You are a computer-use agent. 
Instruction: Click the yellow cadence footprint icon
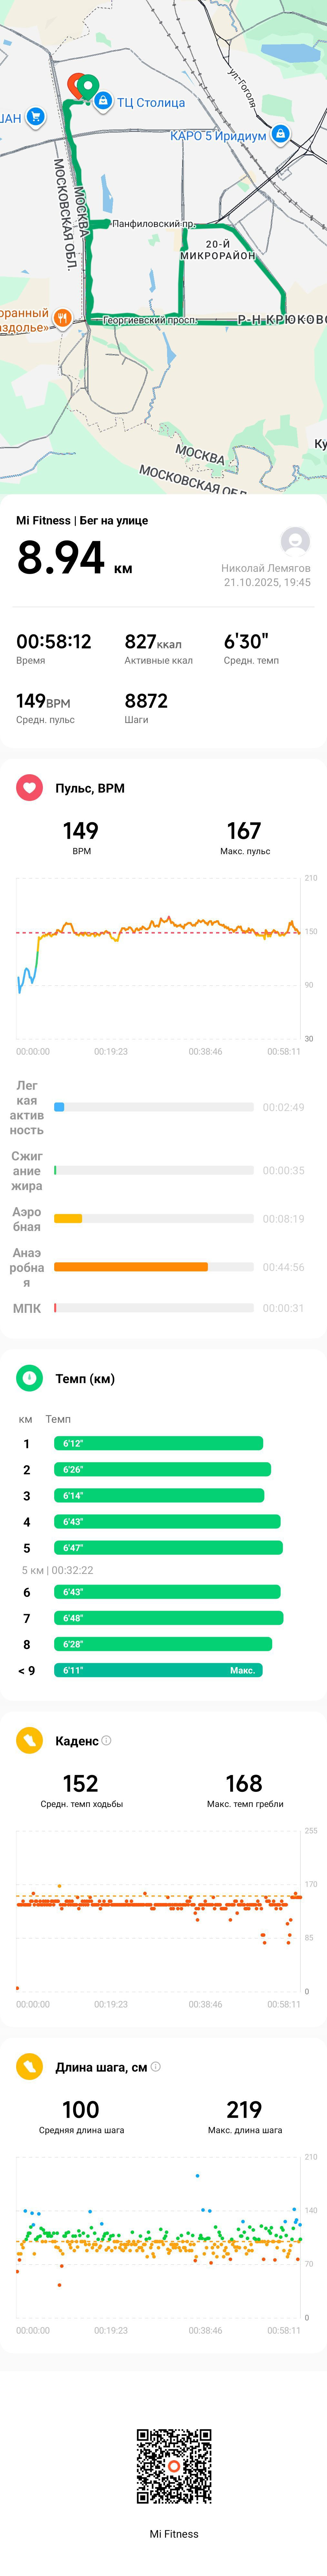click(29, 1741)
